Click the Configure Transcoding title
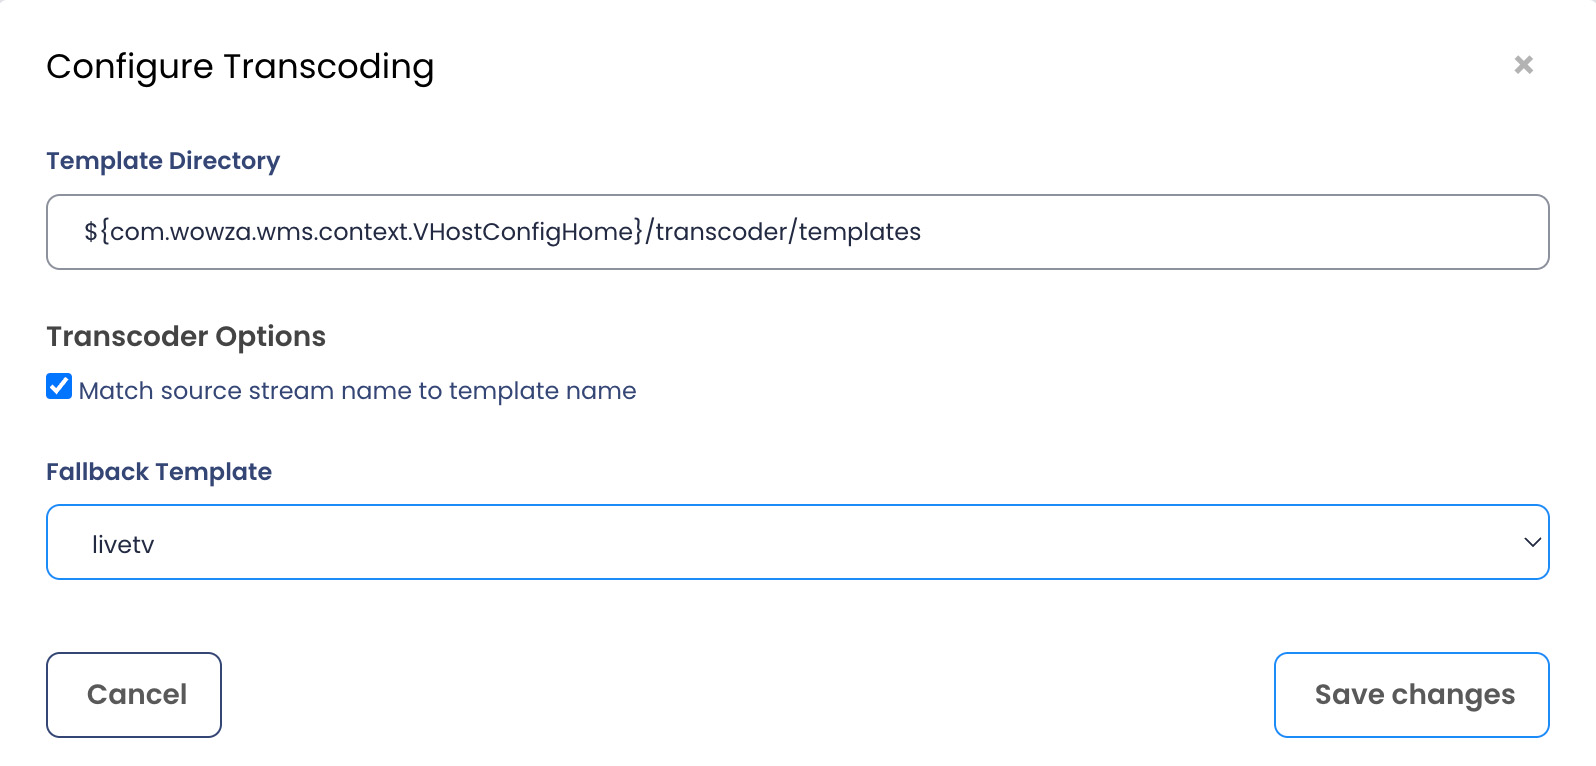This screenshot has width=1596, height=766. (x=240, y=67)
